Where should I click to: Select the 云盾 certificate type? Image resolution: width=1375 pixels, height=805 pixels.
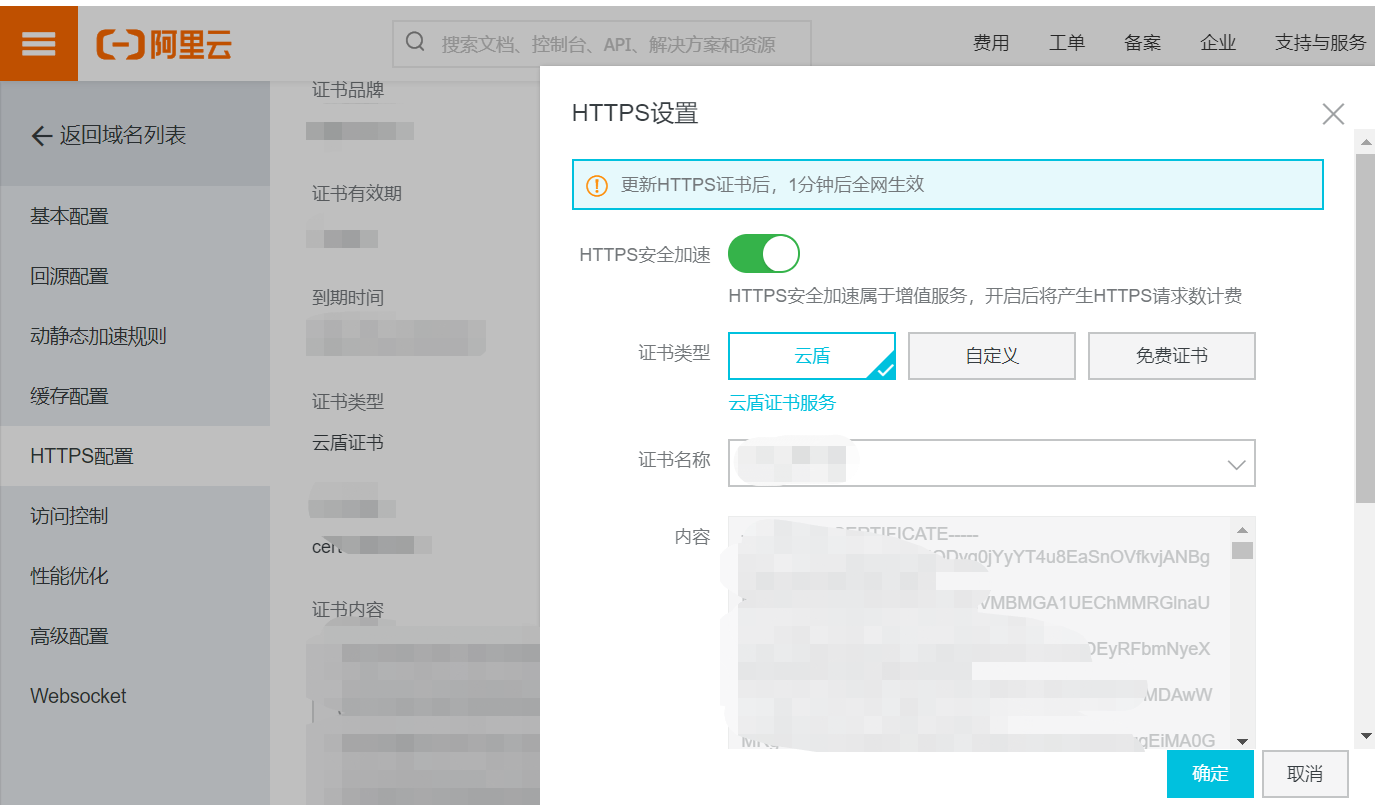click(x=811, y=356)
